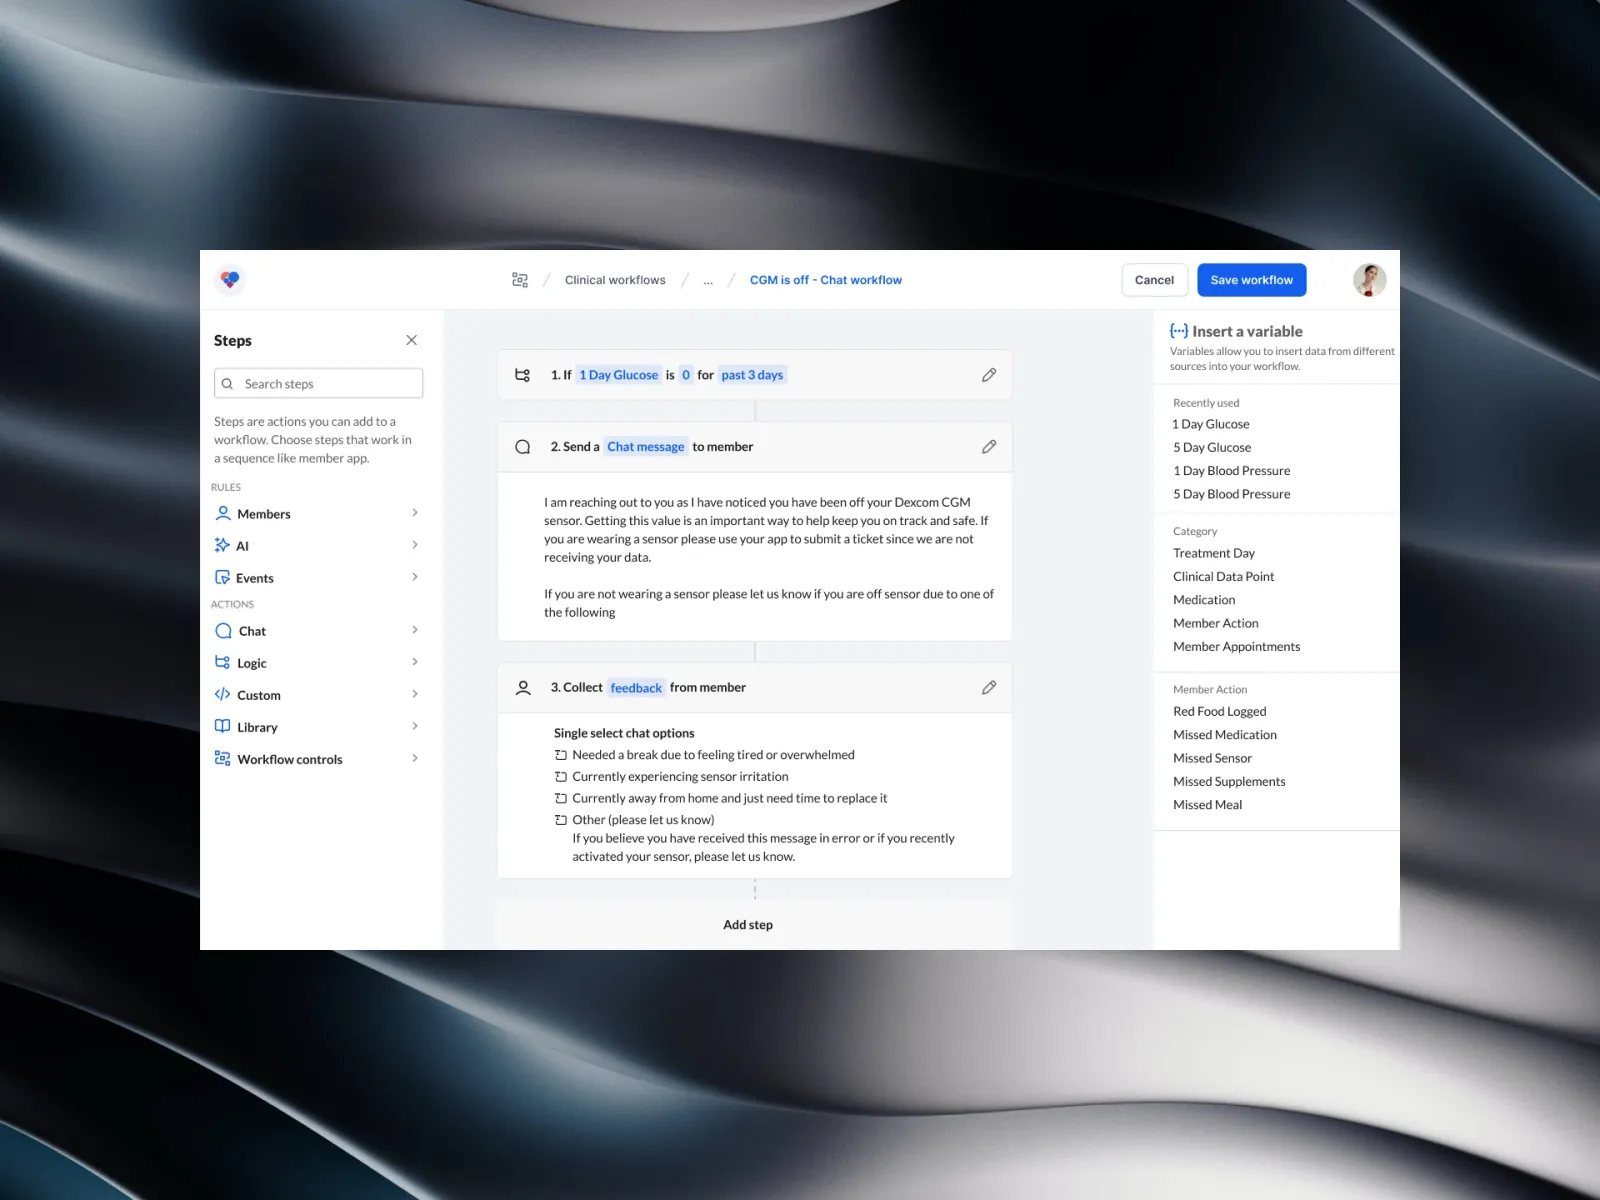Choose Missed Sensor member action
This screenshot has width=1600, height=1200.
[x=1212, y=758]
